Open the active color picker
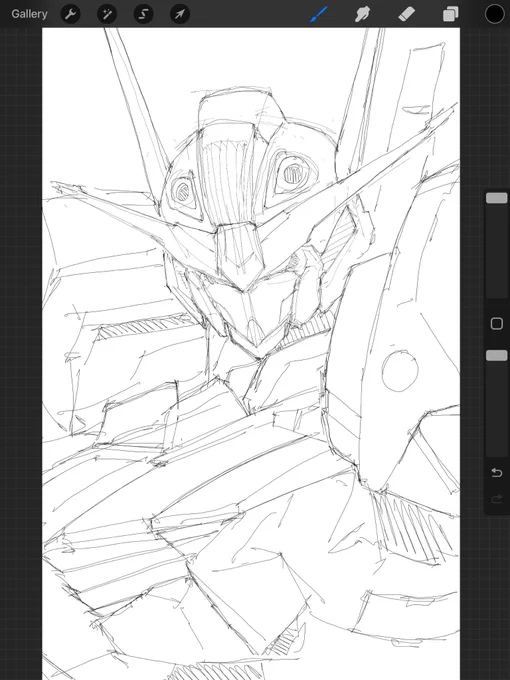 click(494, 14)
